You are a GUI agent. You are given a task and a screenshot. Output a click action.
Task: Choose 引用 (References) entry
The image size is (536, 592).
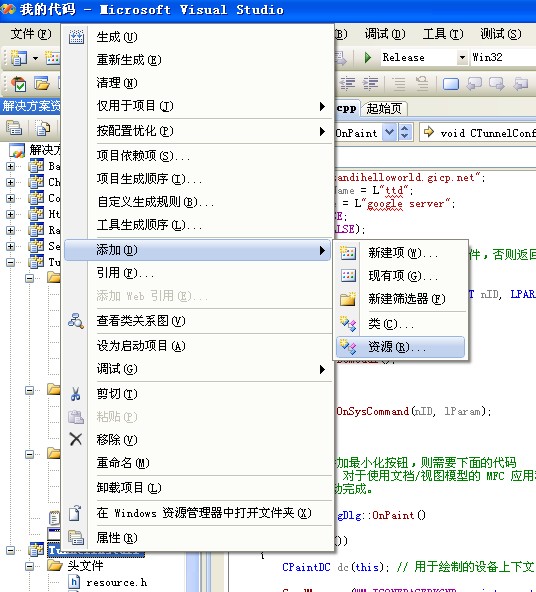tap(198, 273)
